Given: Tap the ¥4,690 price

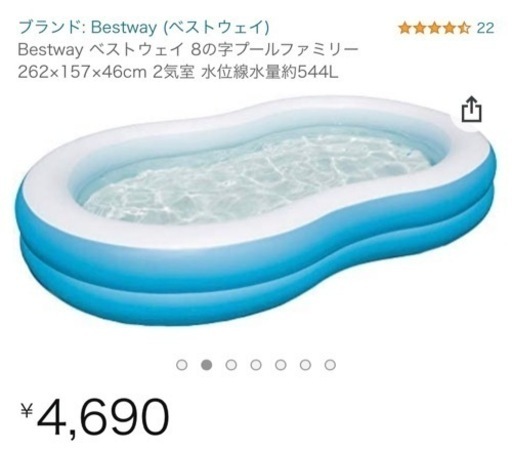Looking at the screenshot, I should coord(95,417).
